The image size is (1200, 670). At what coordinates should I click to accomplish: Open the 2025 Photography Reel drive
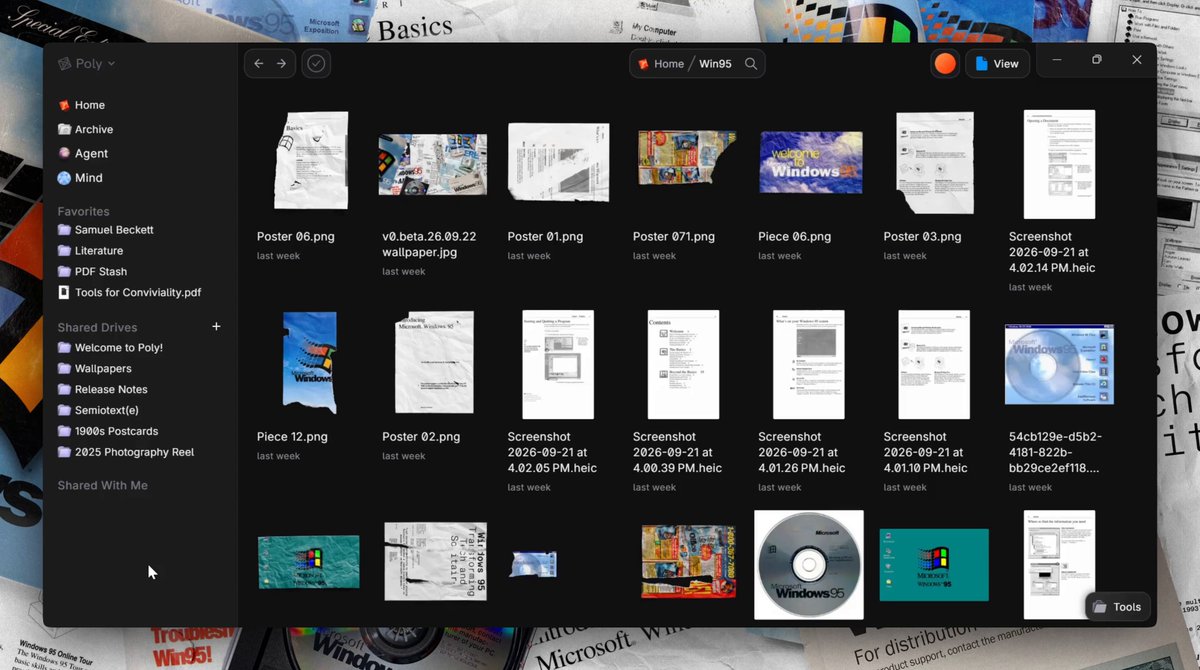pos(126,453)
